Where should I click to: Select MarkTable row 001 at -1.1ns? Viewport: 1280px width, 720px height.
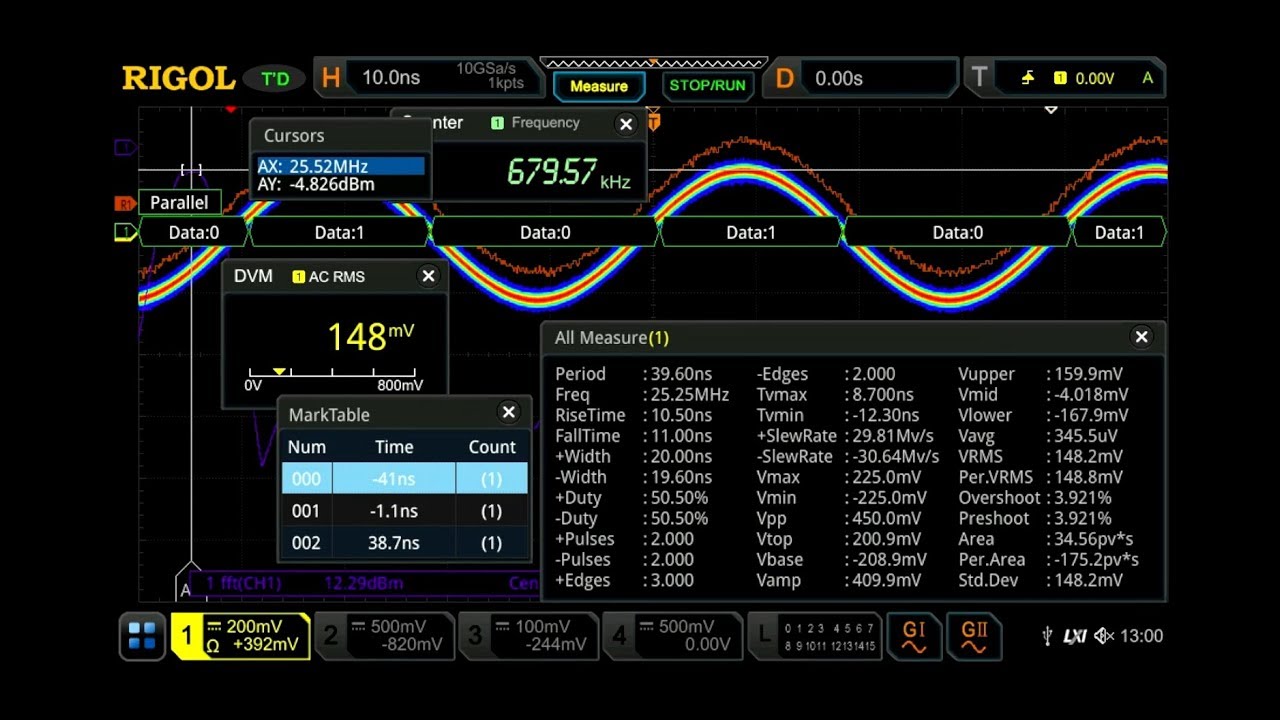405,511
